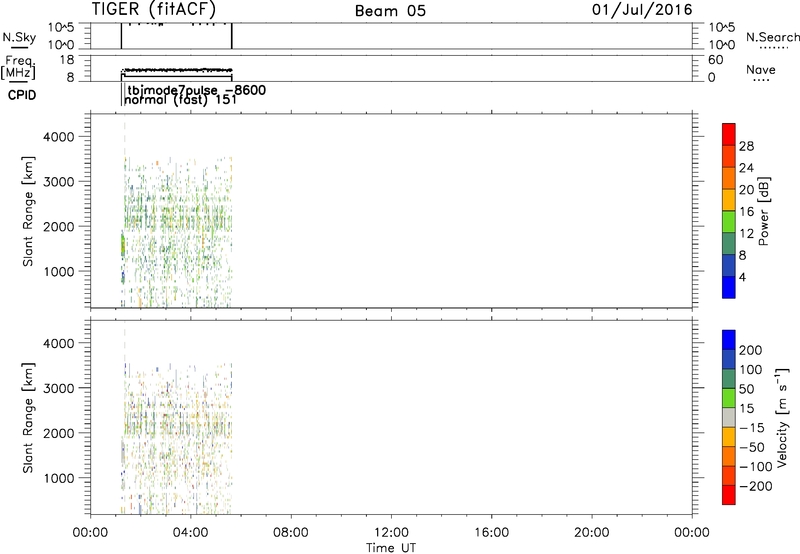Image resolution: width=800 pixels, height=554 pixels.
Task: Select the 3000 tick in the velocity panel
Action: point(59,388)
